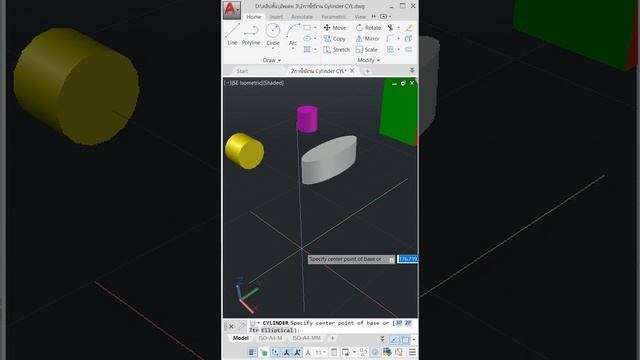Toggle pencil icon beside layout tabs
This screenshot has width=640, height=360.
(x=394, y=339)
